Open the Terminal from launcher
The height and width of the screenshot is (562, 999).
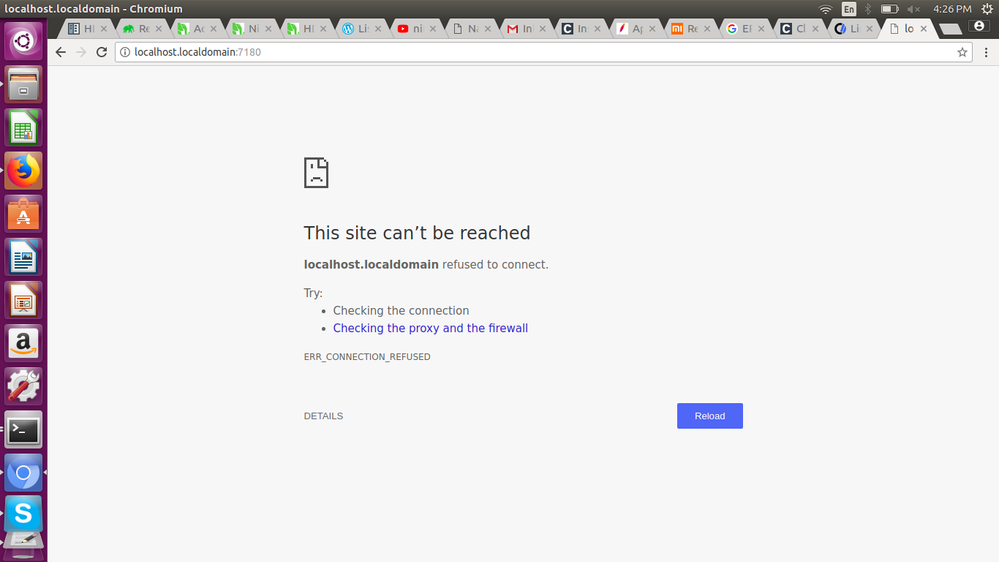[x=24, y=429]
